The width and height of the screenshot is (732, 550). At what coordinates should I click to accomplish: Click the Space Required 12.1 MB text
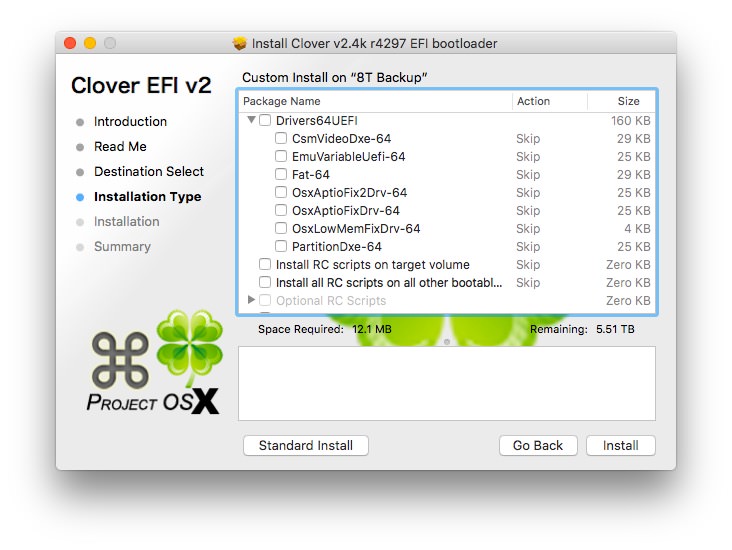point(324,329)
